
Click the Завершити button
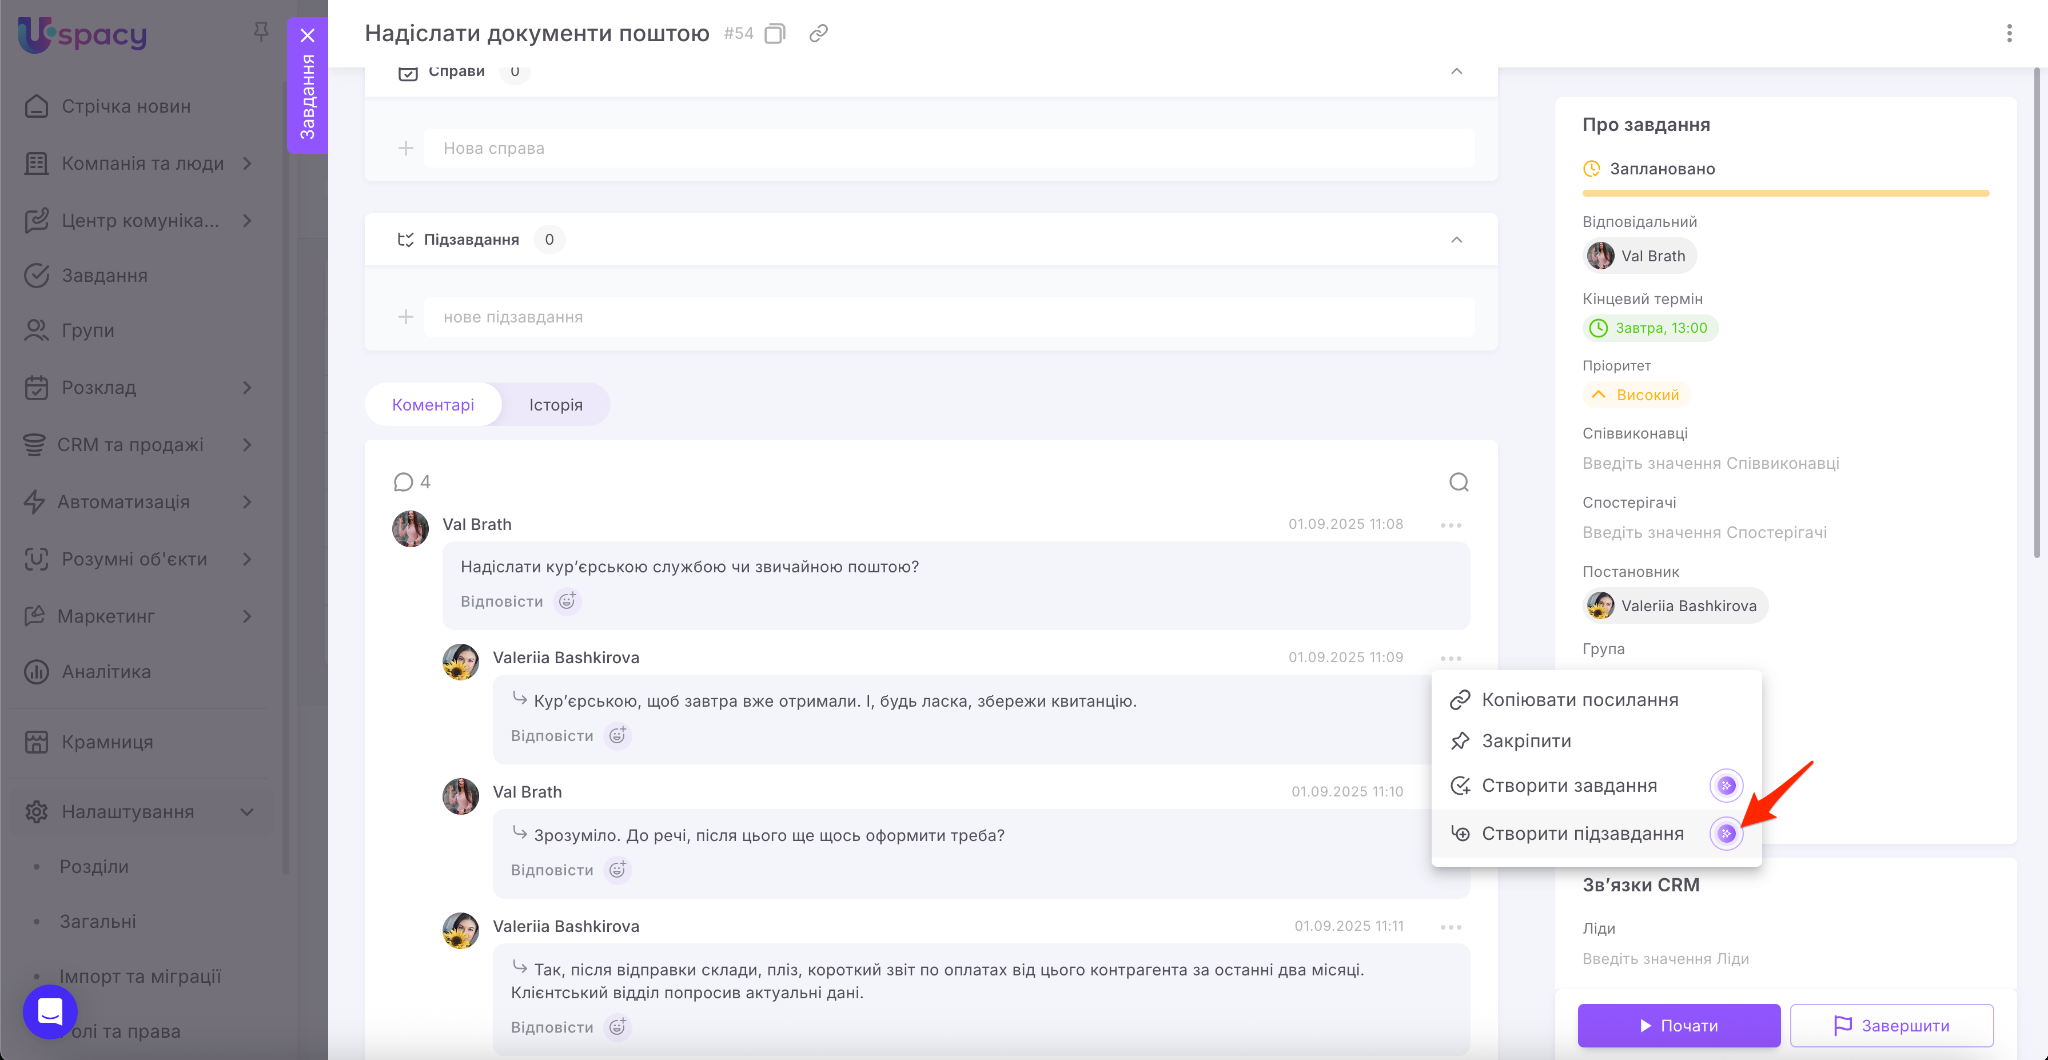point(1891,1026)
